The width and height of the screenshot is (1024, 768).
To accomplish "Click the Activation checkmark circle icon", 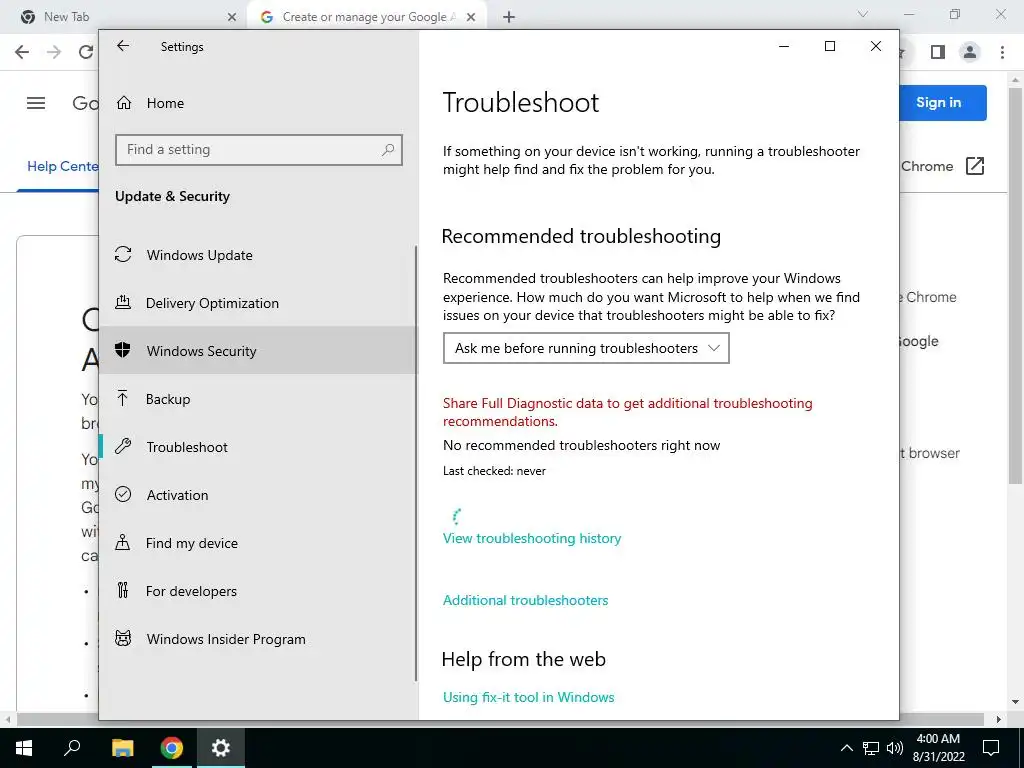I will pyautogui.click(x=123, y=494).
